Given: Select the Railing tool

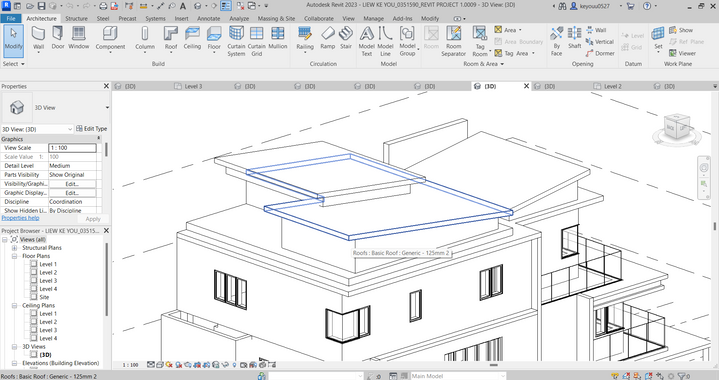Looking at the screenshot, I should [x=305, y=39].
